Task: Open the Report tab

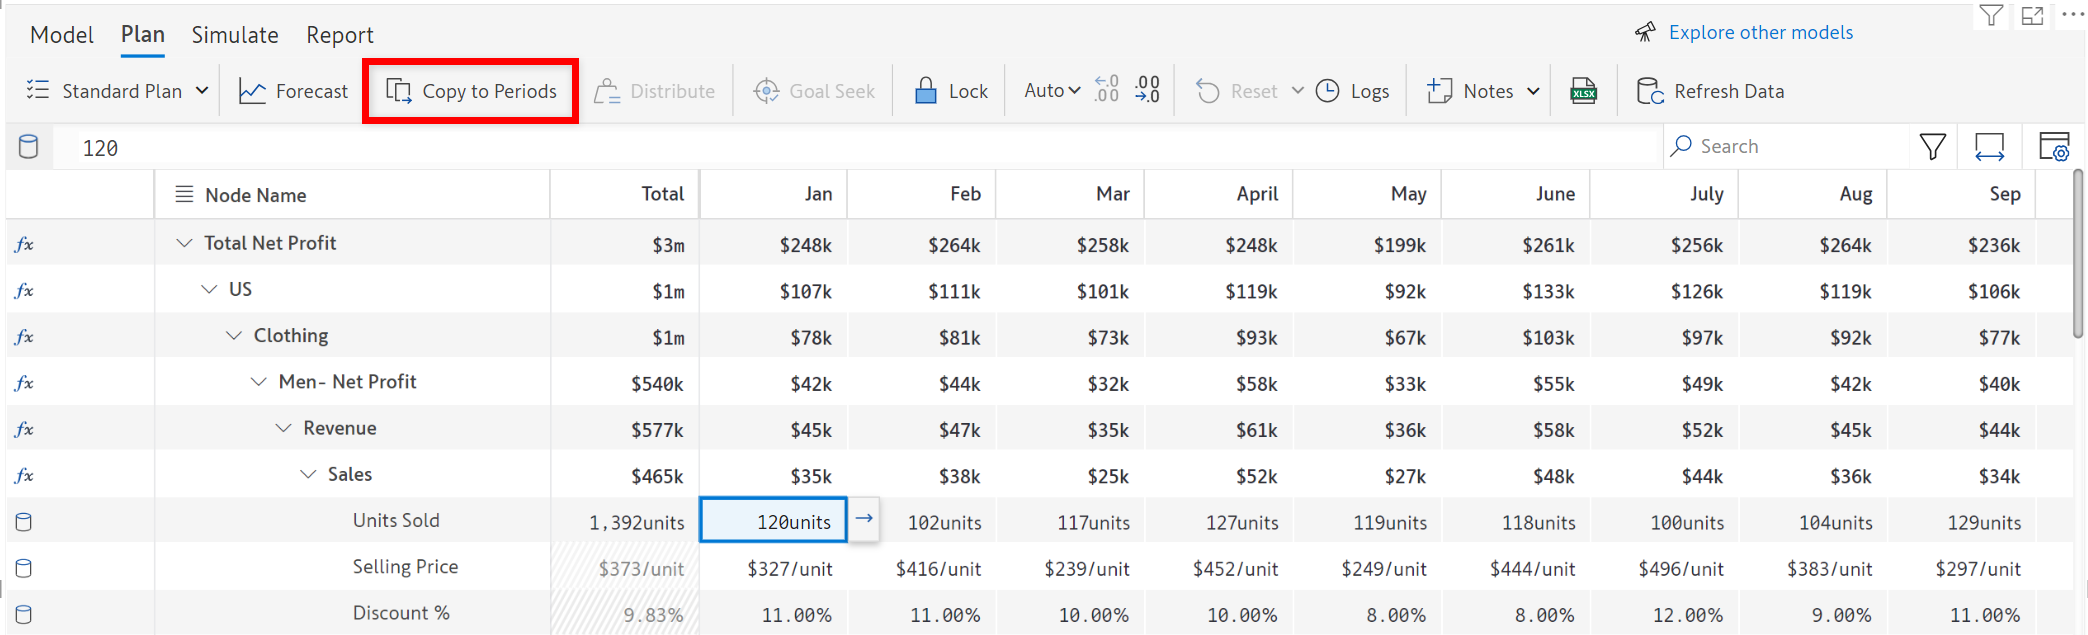Action: click(x=339, y=35)
